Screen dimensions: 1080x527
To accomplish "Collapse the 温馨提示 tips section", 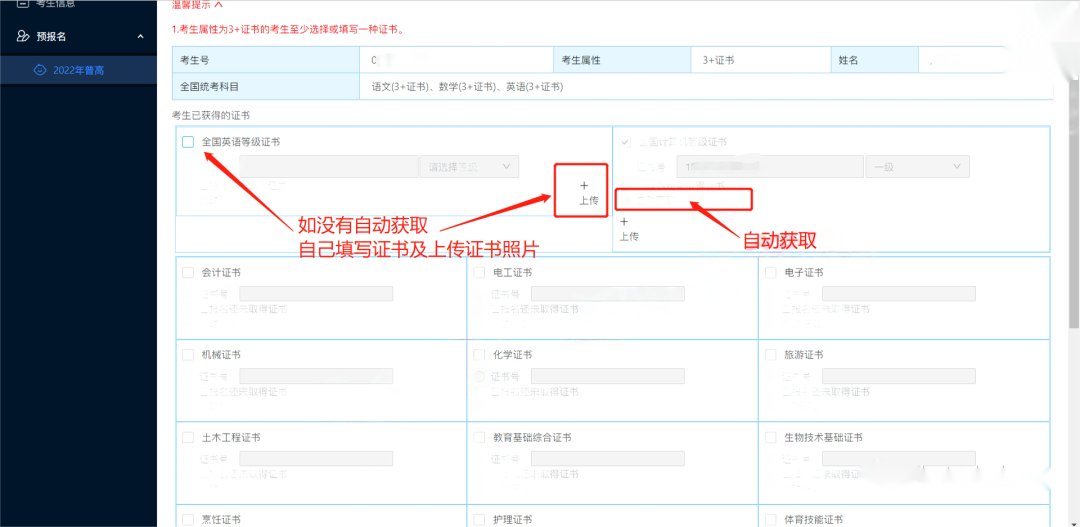I will click(x=219, y=5).
